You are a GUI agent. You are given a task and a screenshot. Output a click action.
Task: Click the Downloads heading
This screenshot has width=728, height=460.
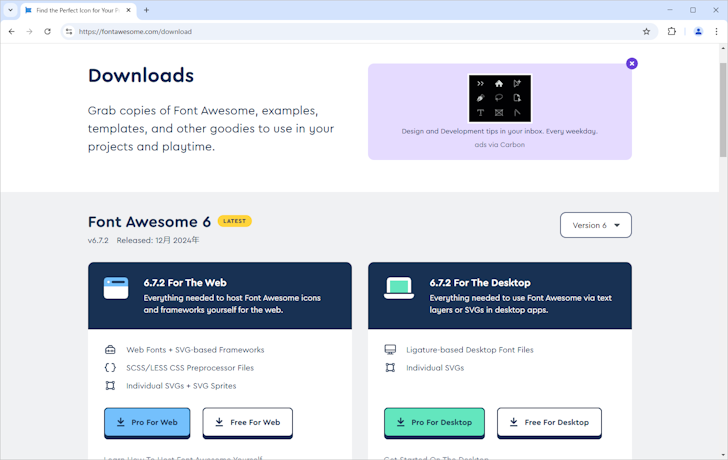click(x=141, y=76)
